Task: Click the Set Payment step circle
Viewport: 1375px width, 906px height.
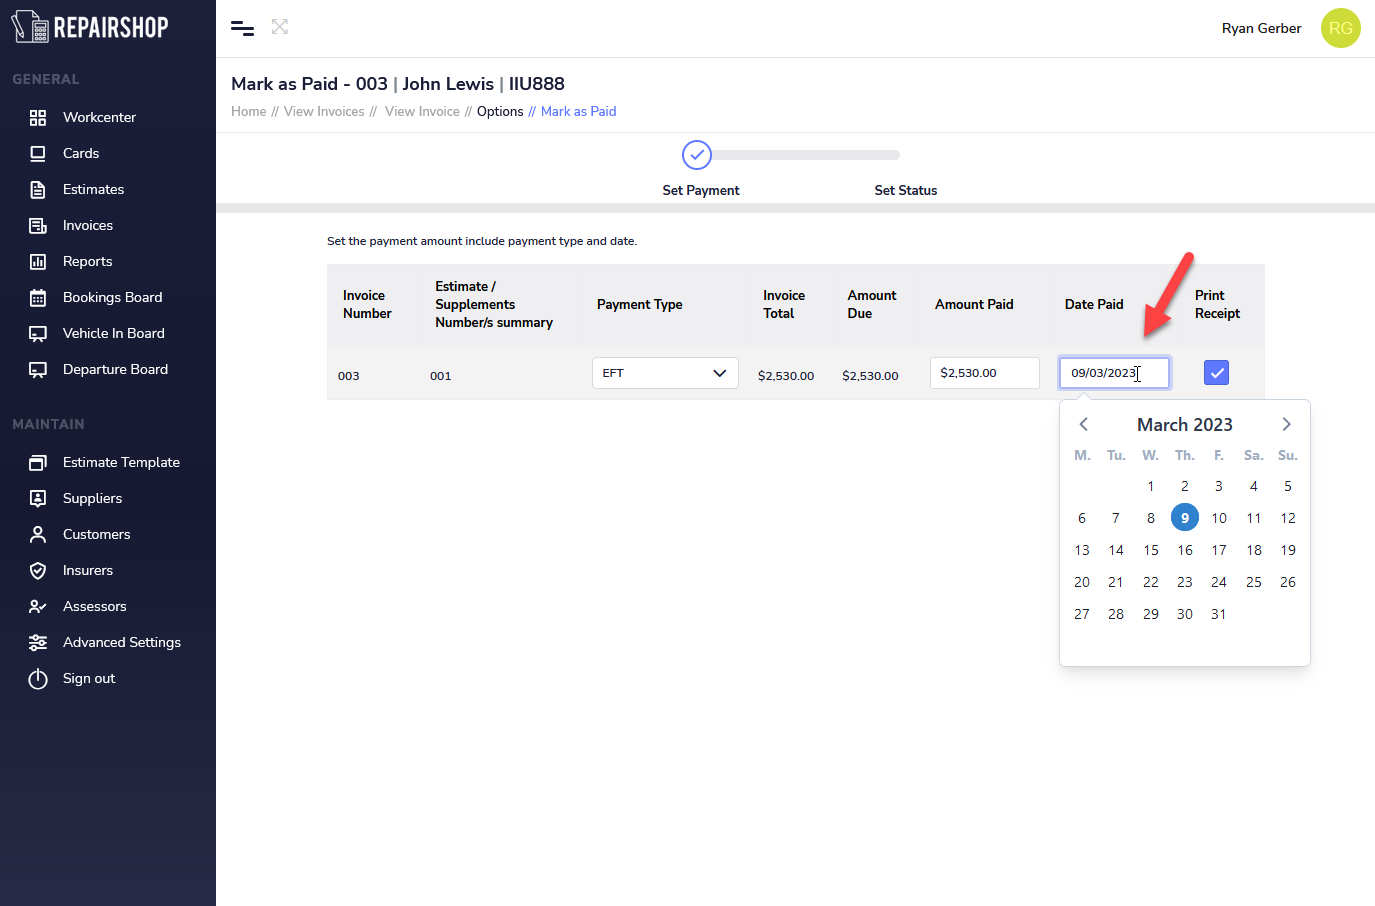Action: tap(697, 155)
